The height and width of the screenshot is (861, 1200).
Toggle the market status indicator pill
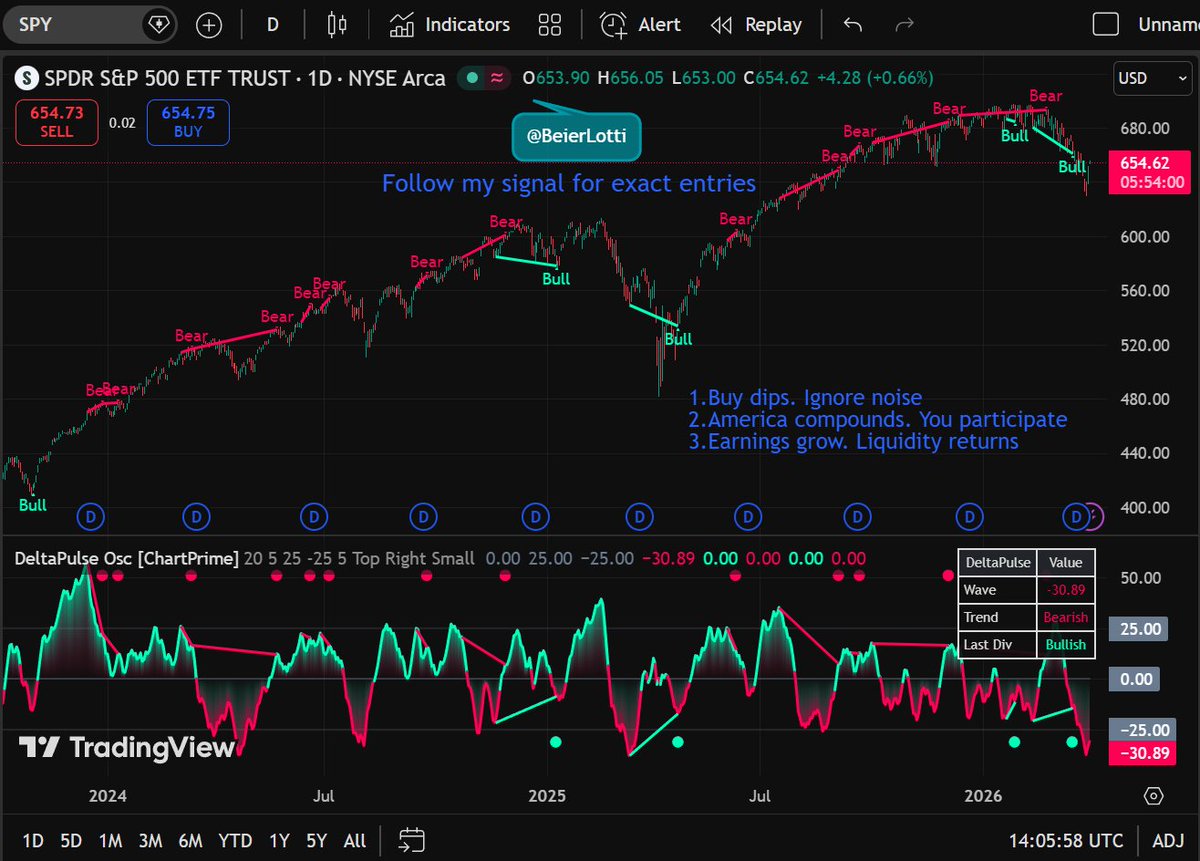[x=485, y=78]
